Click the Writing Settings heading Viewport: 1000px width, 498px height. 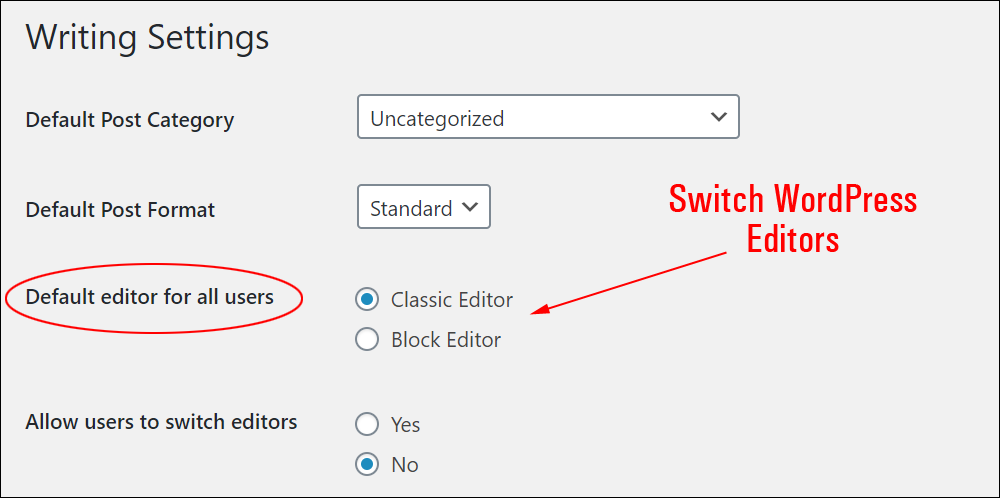tap(147, 38)
